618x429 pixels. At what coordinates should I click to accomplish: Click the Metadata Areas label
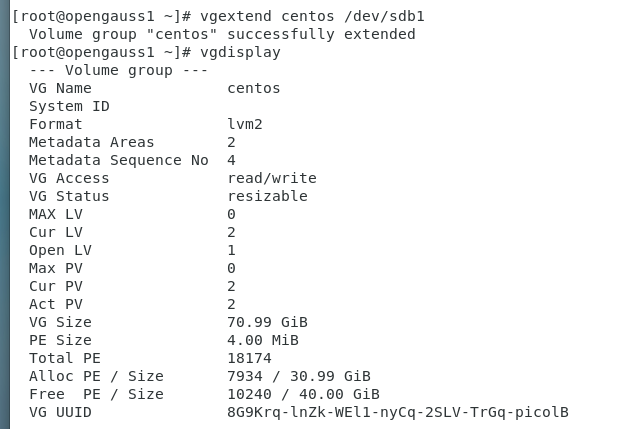[92, 142]
